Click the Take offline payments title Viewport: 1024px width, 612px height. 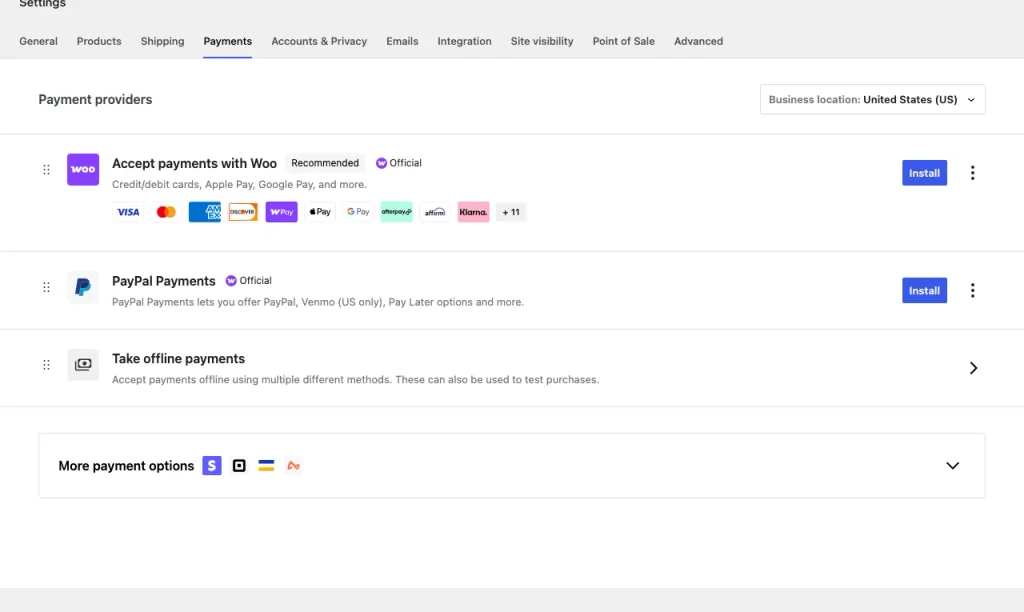(x=178, y=359)
